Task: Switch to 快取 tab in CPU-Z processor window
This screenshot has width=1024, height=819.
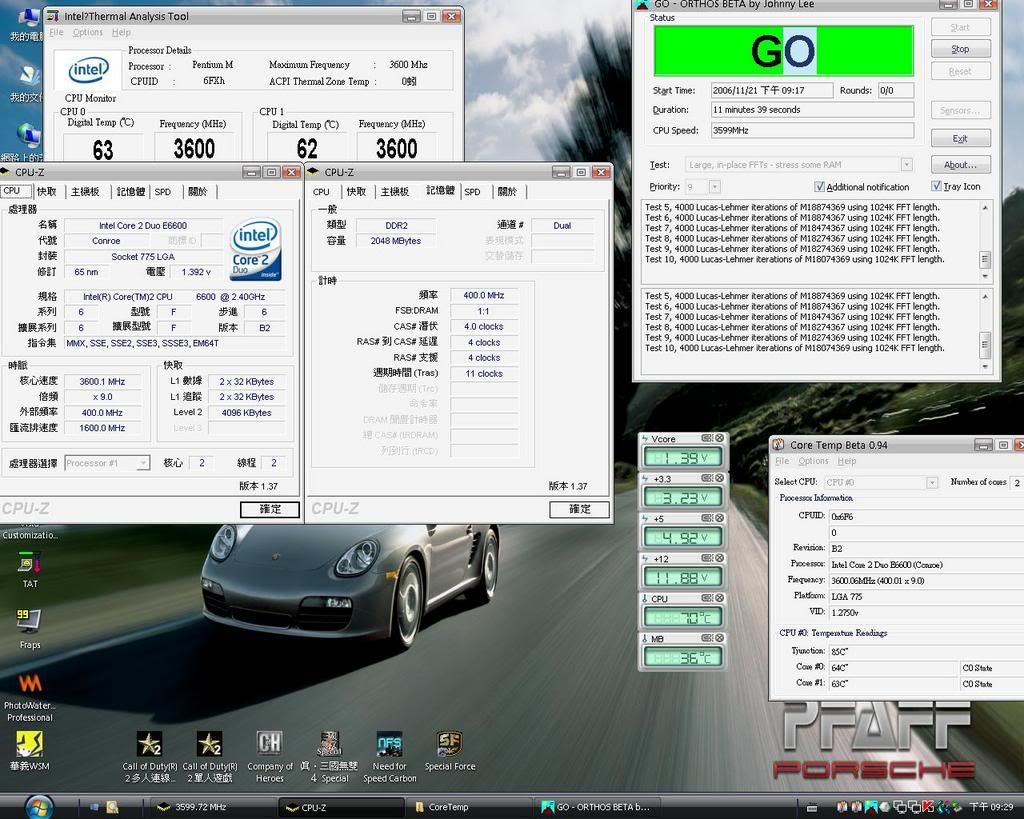Action: tap(46, 191)
